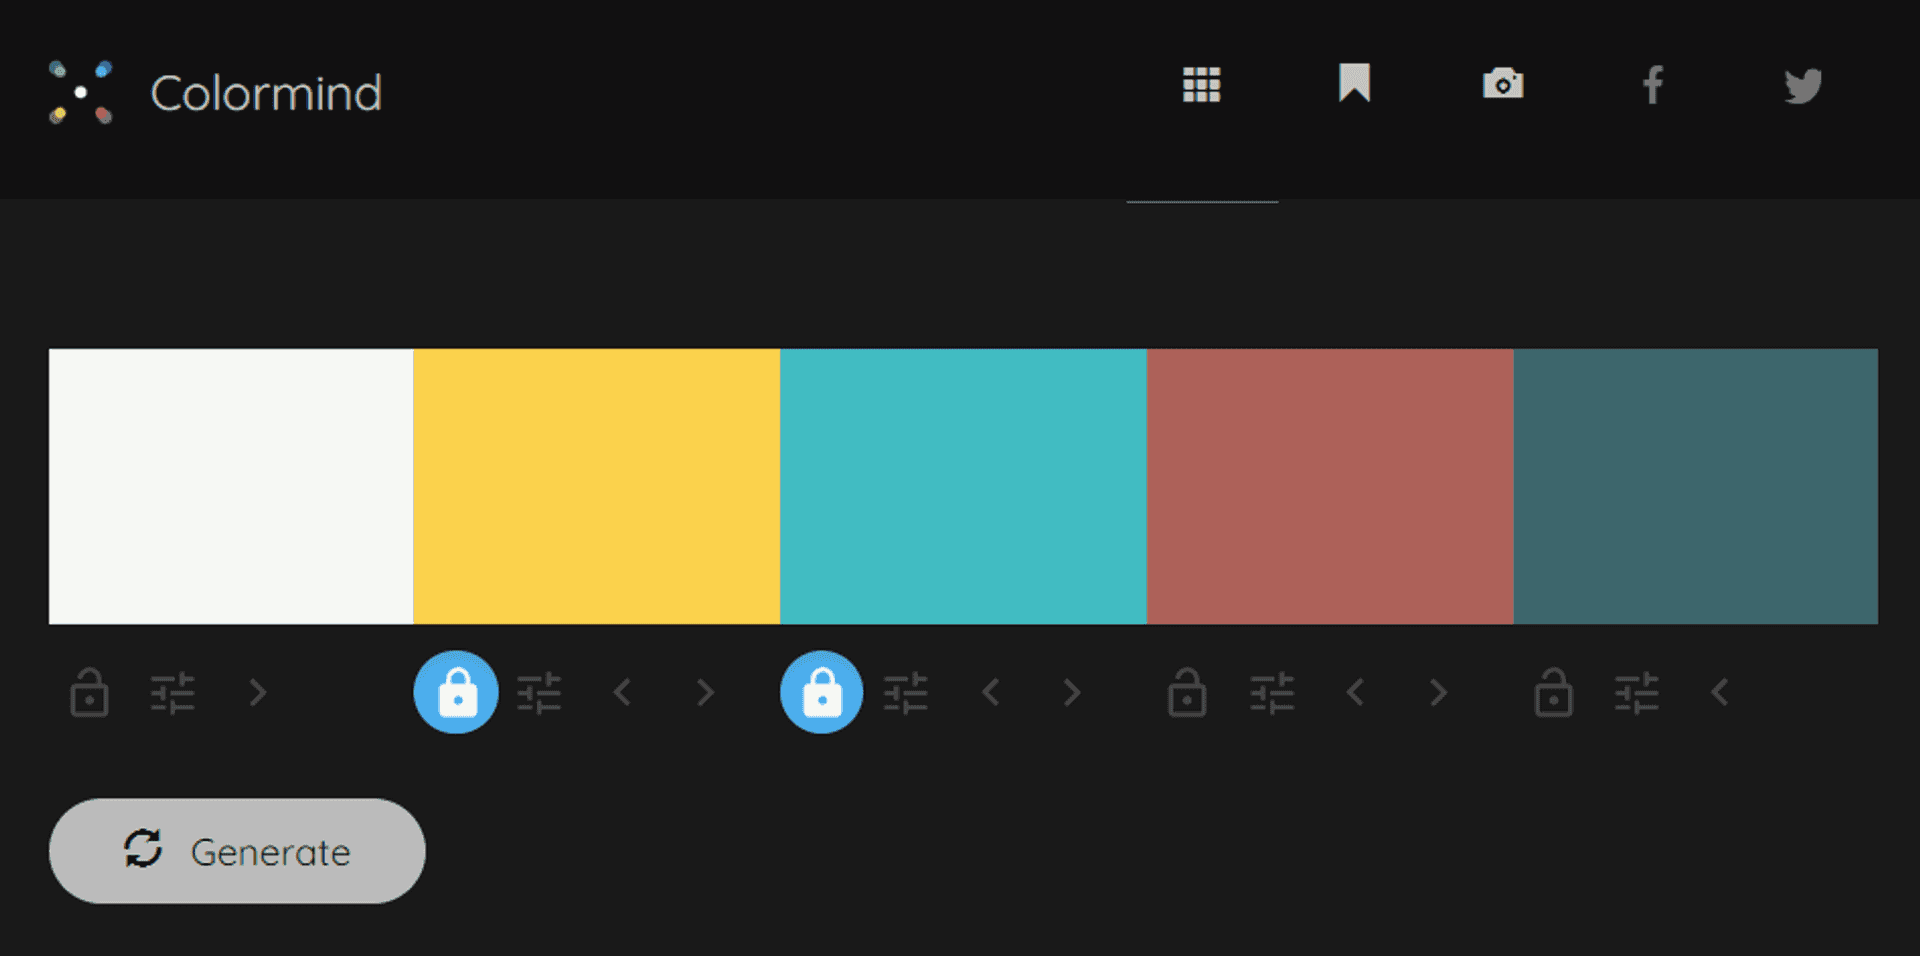Open adjust sliders for reddish-brown color
1920x956 pixels.
[1272, 693]
